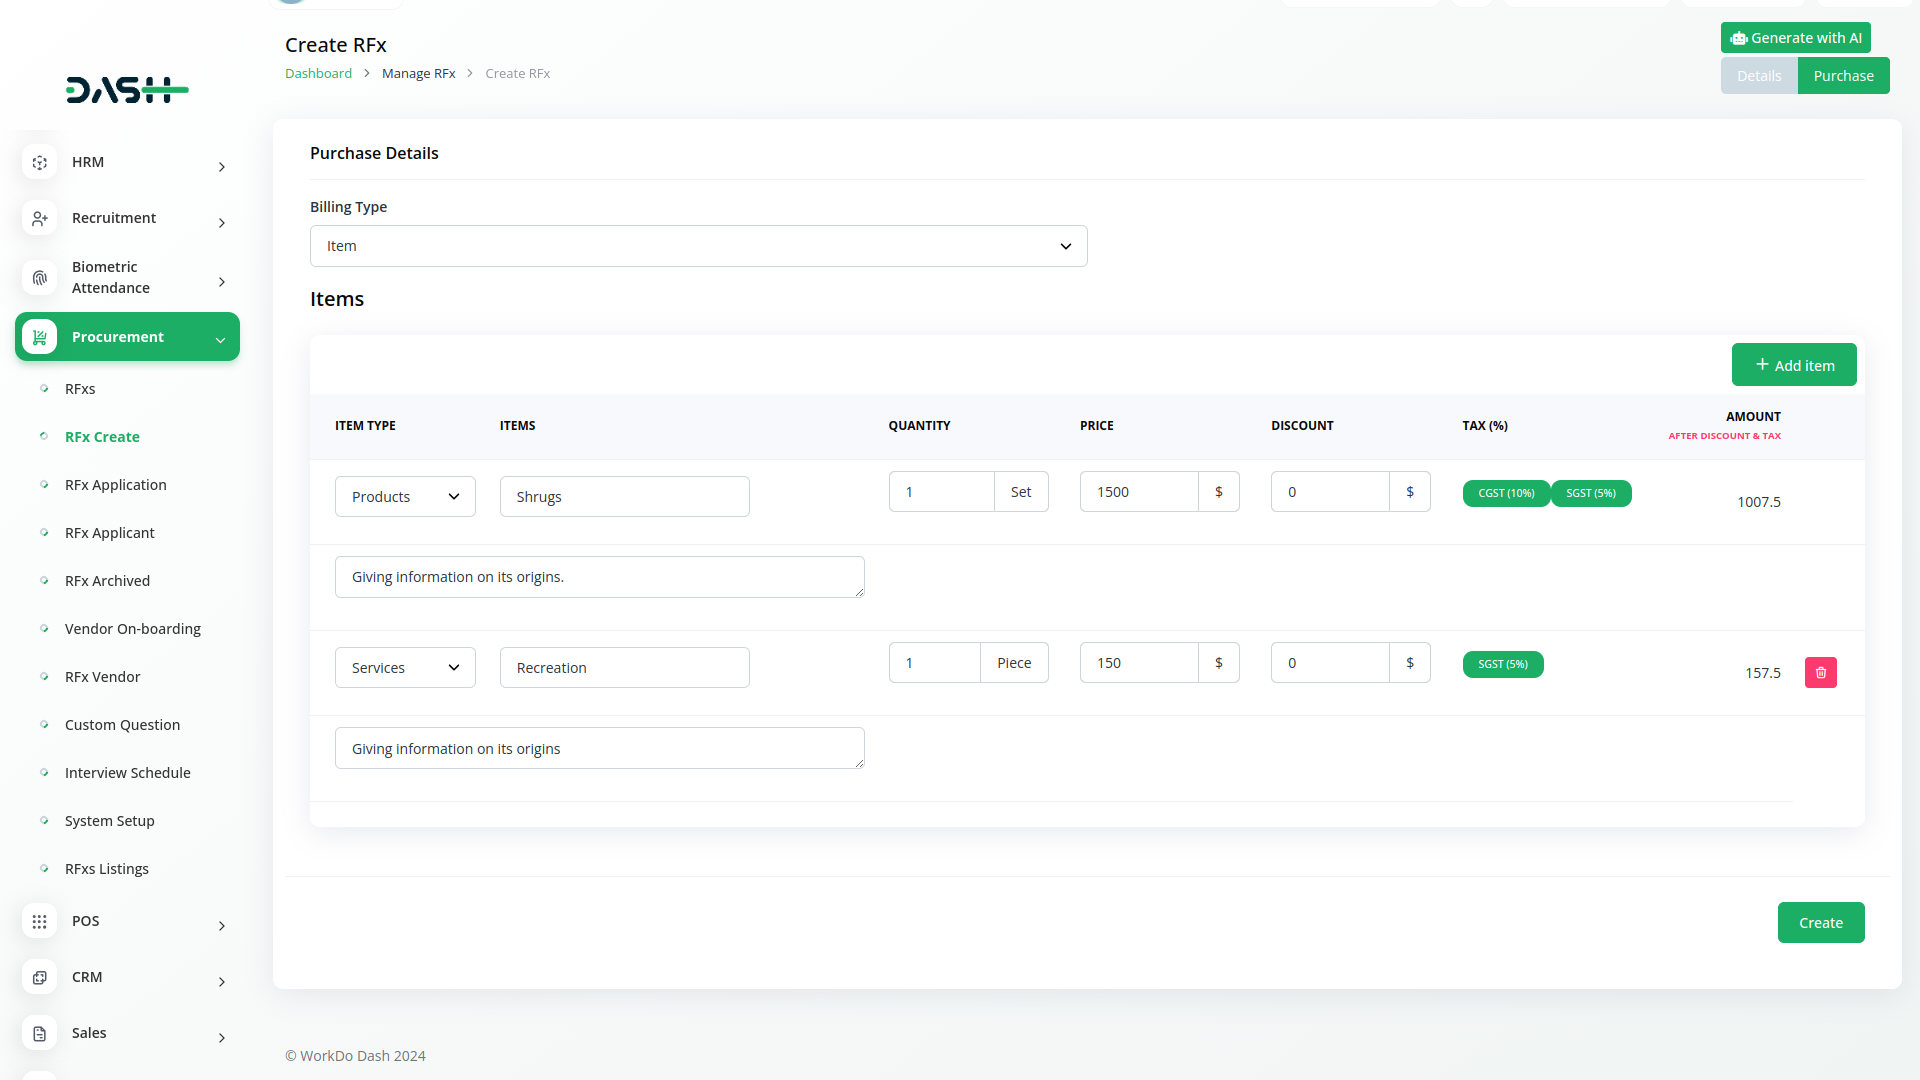Collapse the Procurement menu chevron
Screen dimensions: 1920x1080
click(220, 340)
